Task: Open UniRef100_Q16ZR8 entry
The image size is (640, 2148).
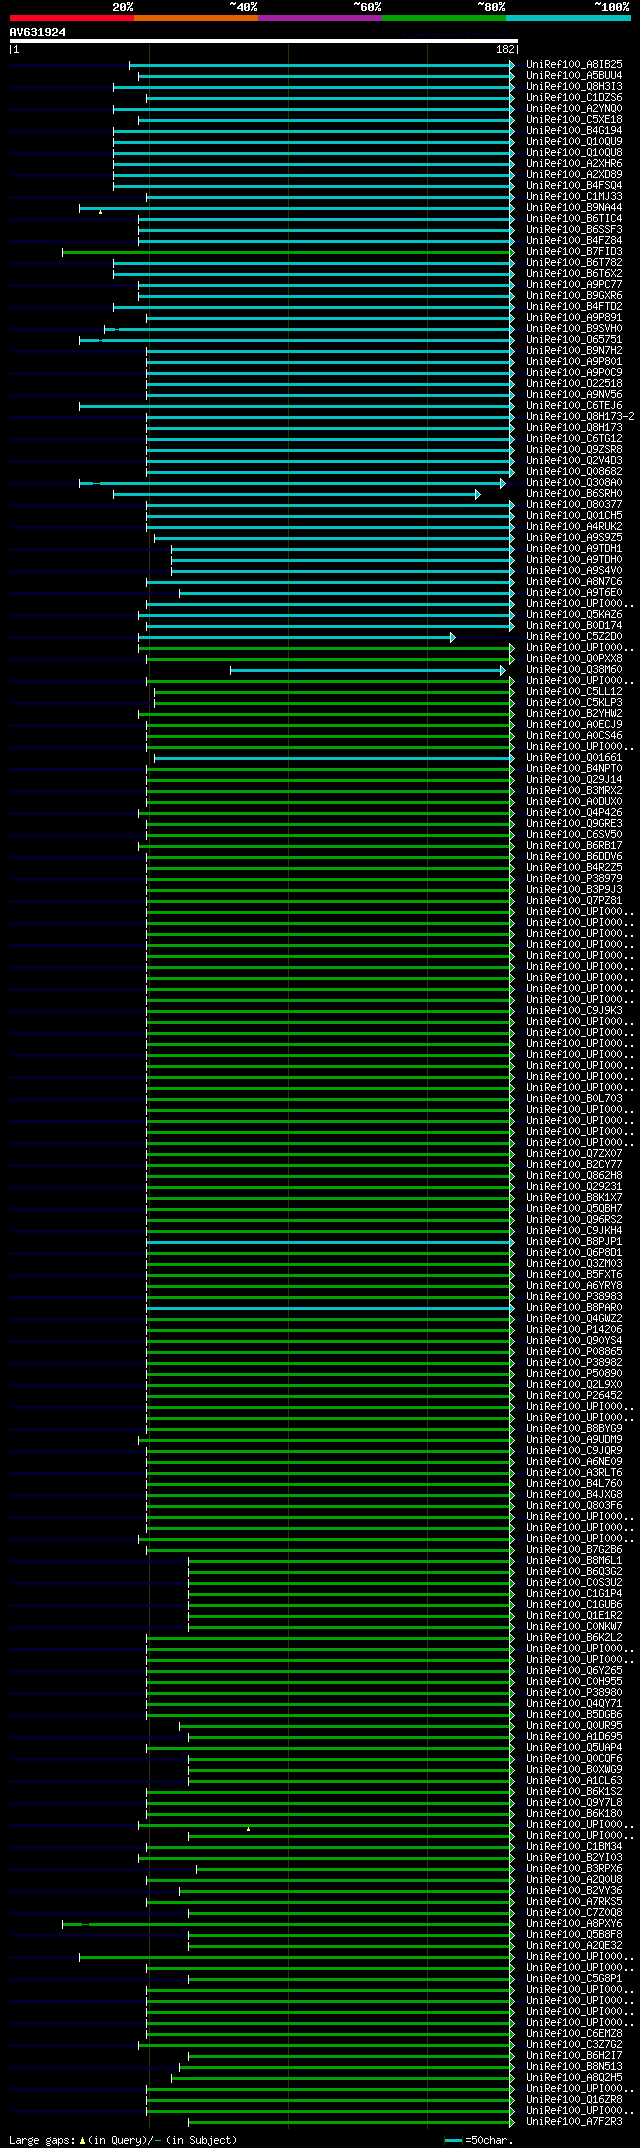Action: pos(574,2099)
